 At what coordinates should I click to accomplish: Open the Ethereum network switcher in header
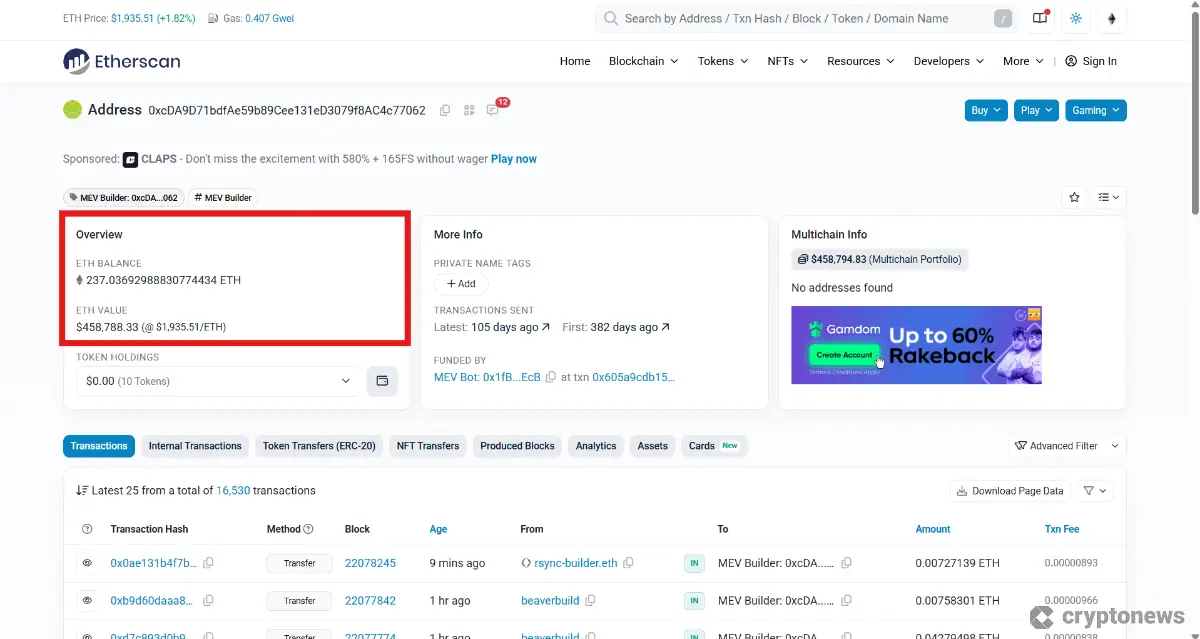[1111, 18]
